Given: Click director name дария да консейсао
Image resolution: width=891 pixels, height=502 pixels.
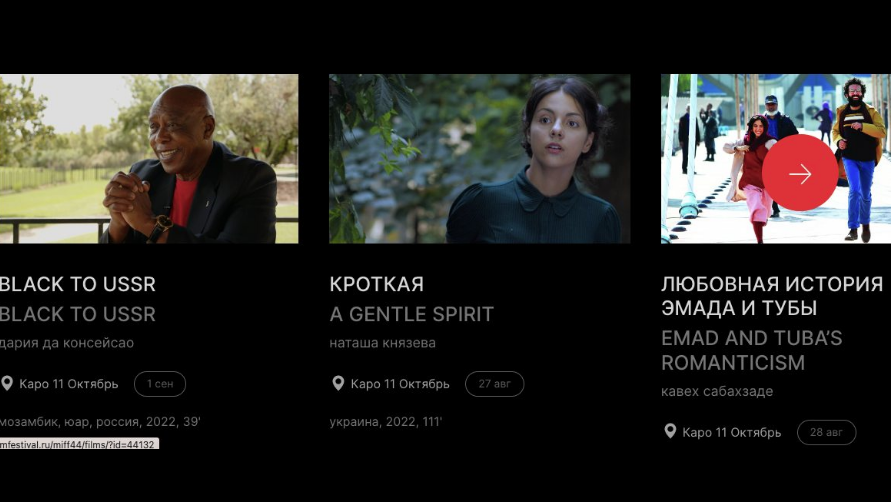Looking at the screenshot, I should [67, 343].
